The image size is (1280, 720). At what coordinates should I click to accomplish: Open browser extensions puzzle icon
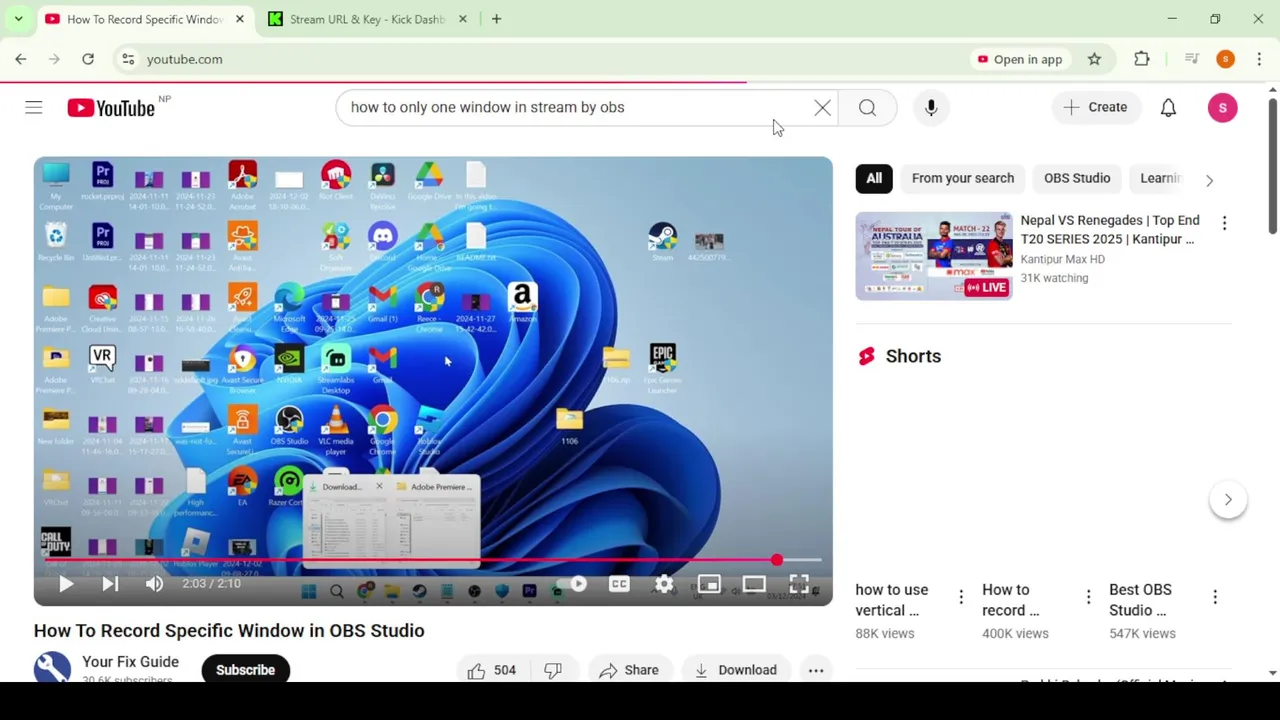(1142, 59)
